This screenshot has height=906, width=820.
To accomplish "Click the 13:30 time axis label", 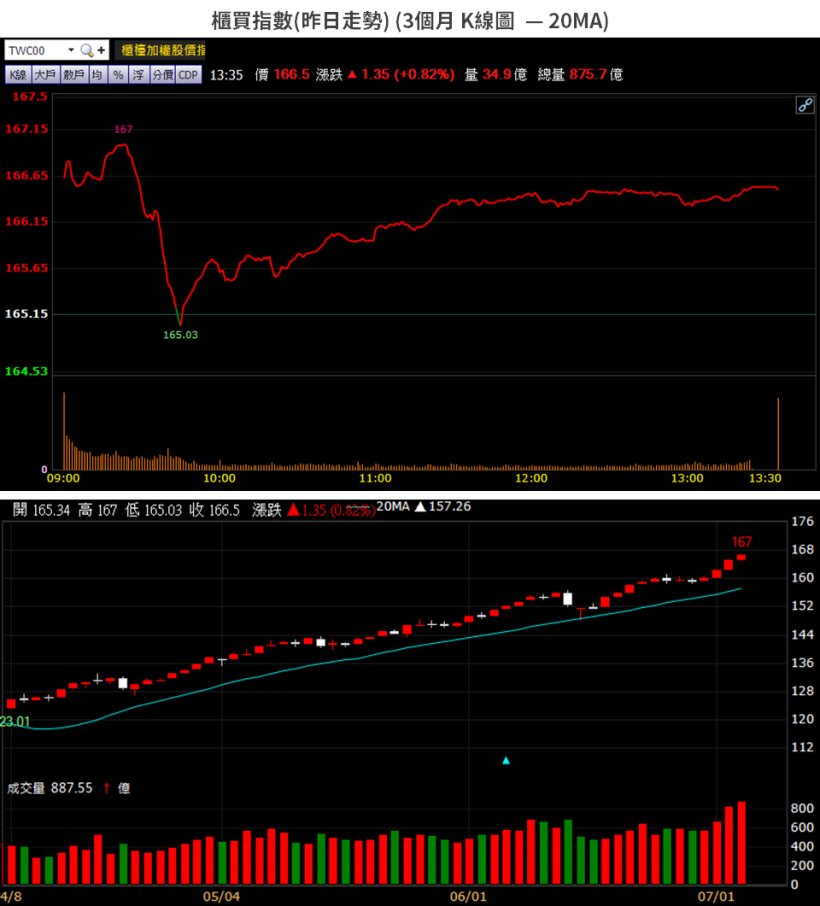I will click(x=765, y=478).
